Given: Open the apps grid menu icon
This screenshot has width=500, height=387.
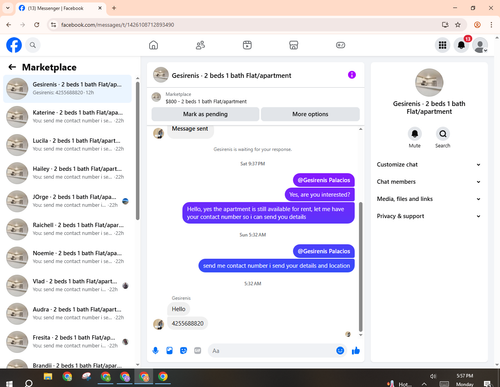Looking at the screenshot, I should 442,45.
